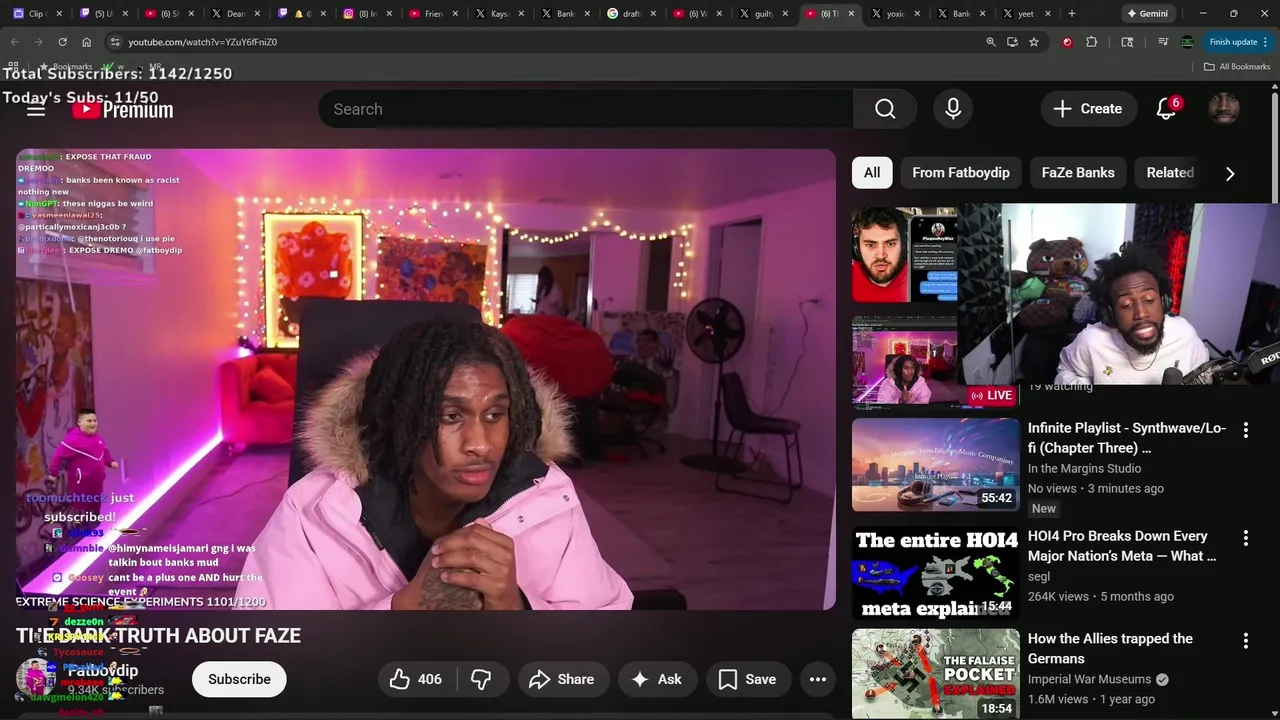This screenshot has height=720, width=1280.
Task: Open options for the Infinite Playlist video
Action: [1246, 430]
